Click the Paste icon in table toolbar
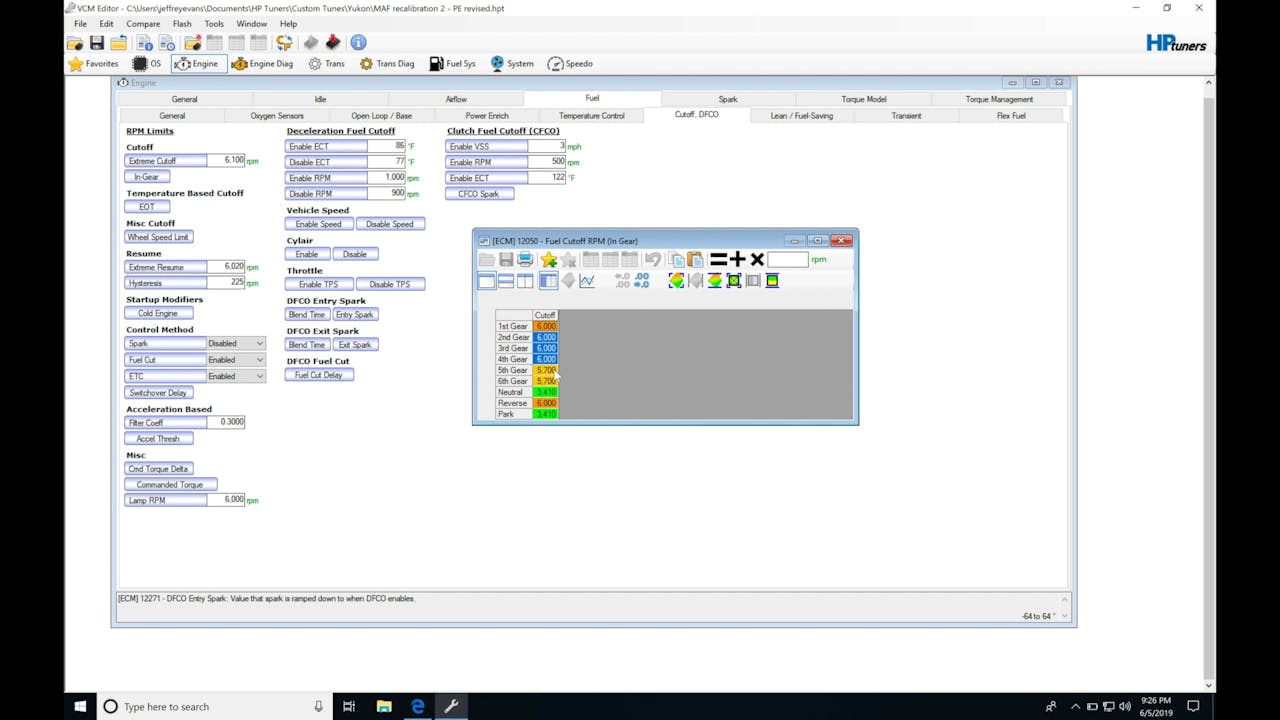Image resolution: width=1280 pixels, height=720 pixels. coord(695,260)
